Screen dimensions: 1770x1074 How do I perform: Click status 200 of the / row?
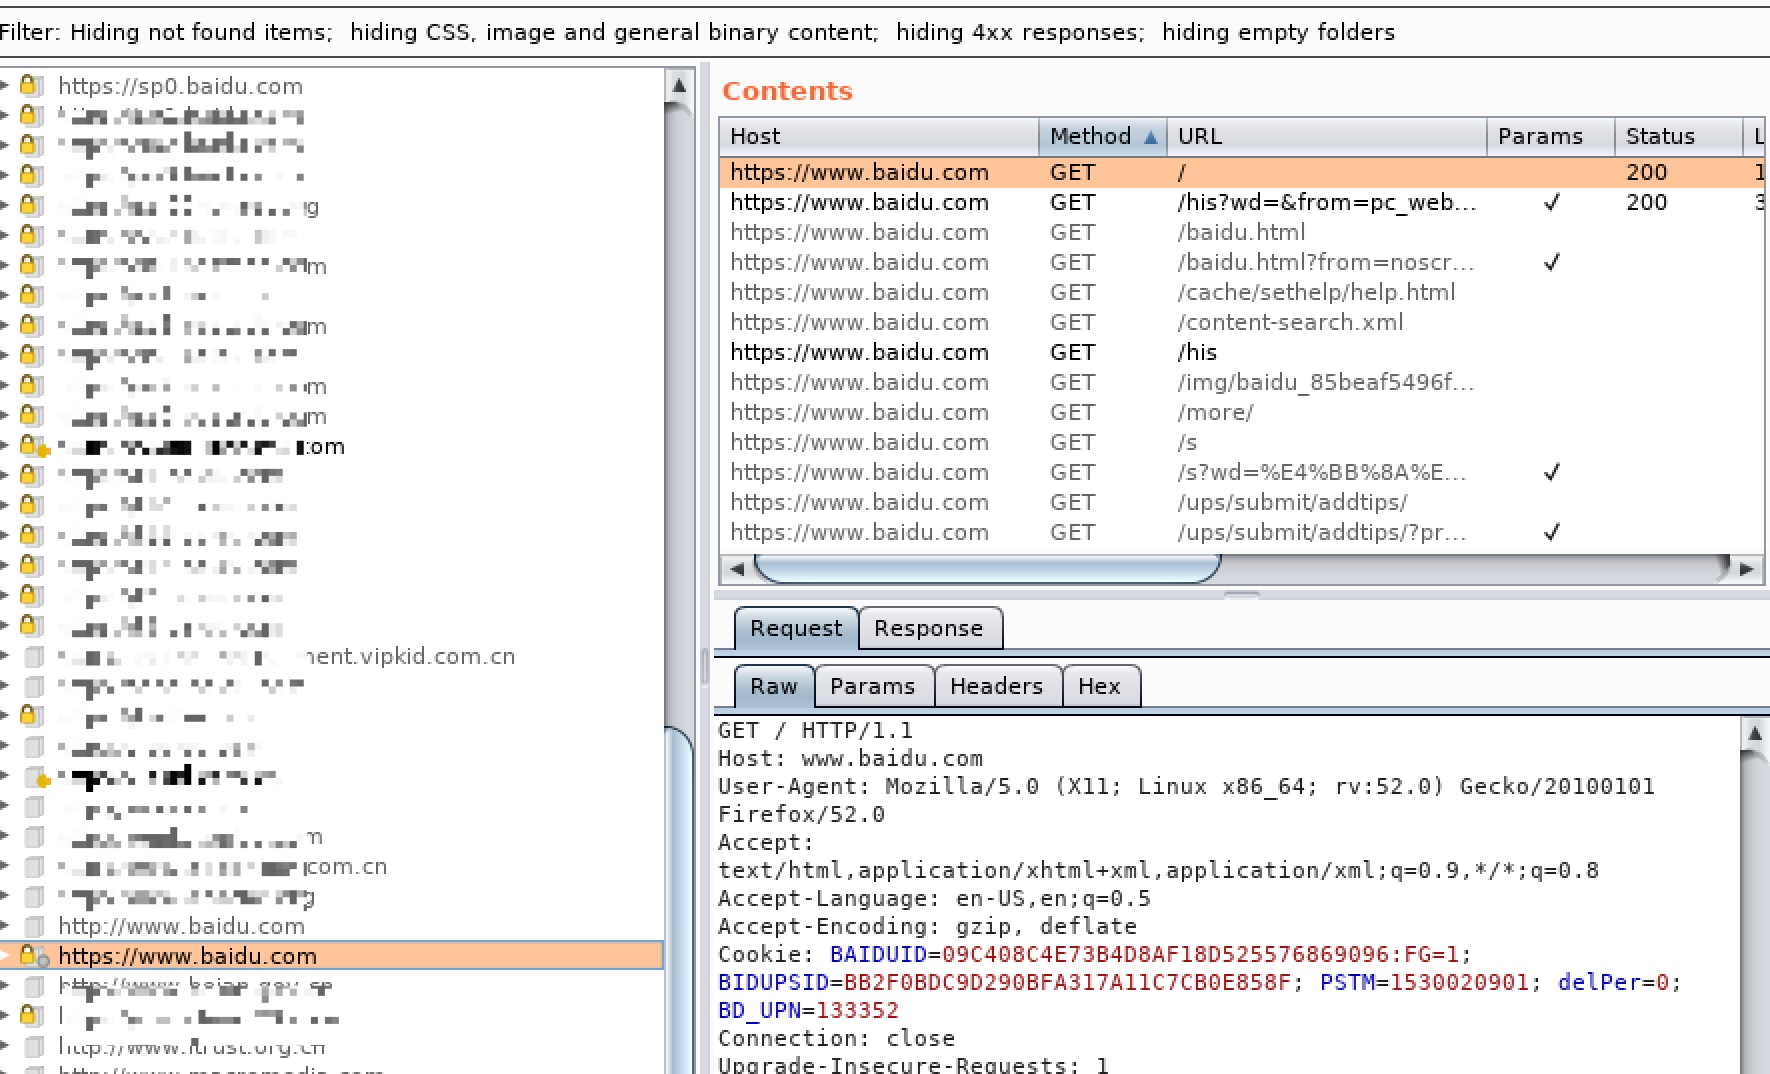tap(1647, 172)
